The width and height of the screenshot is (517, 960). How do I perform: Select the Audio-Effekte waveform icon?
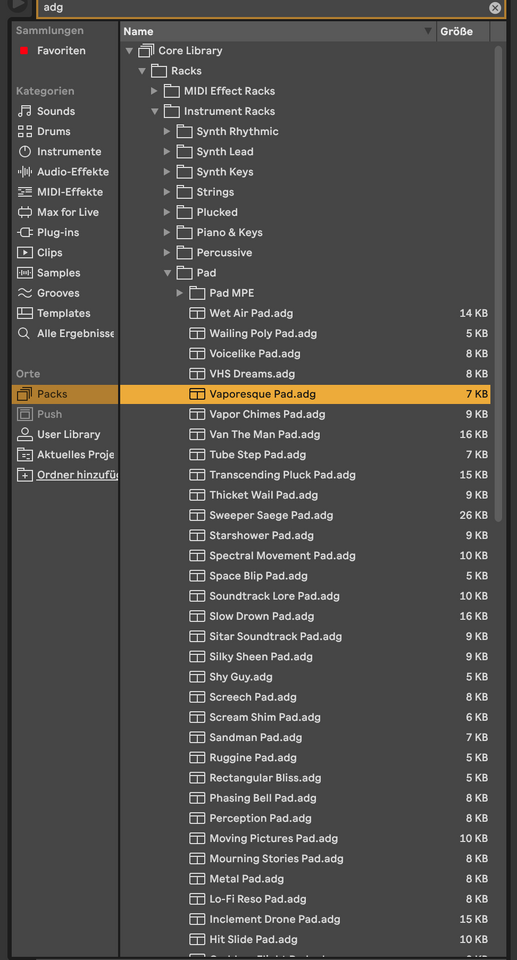coord(25,171)
